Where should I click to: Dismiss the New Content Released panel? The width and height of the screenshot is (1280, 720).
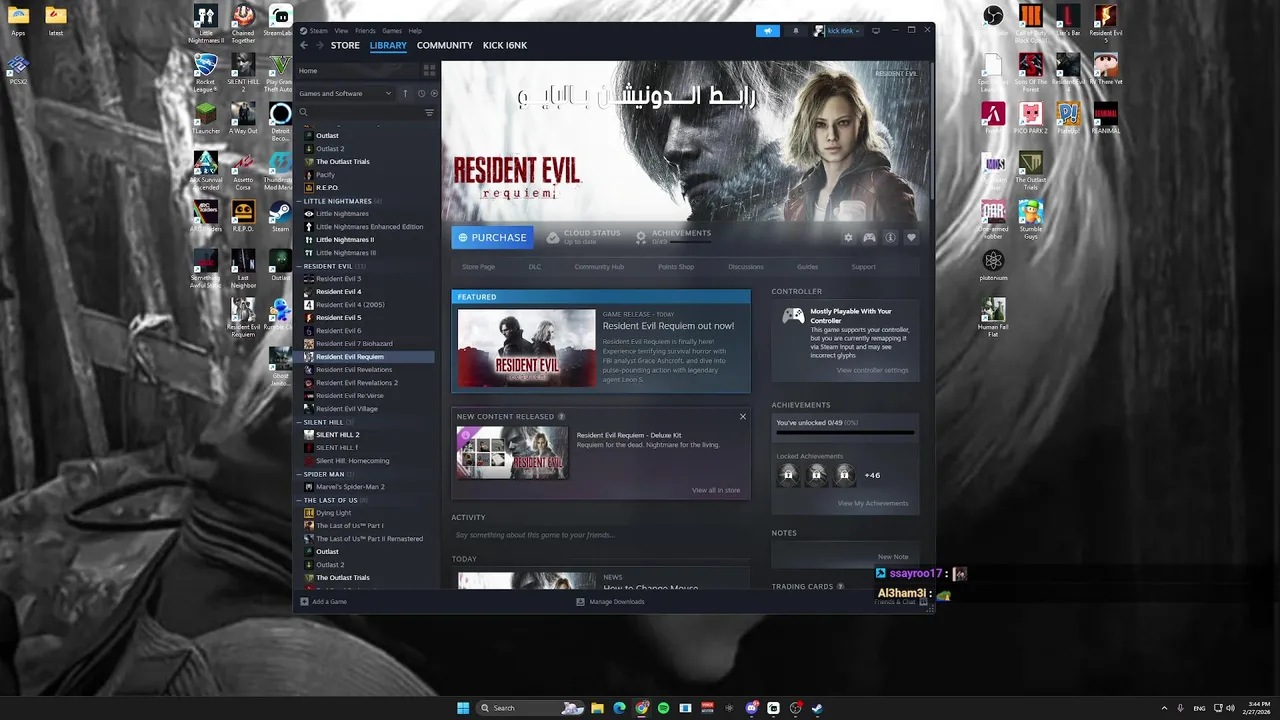coord(742,416)
